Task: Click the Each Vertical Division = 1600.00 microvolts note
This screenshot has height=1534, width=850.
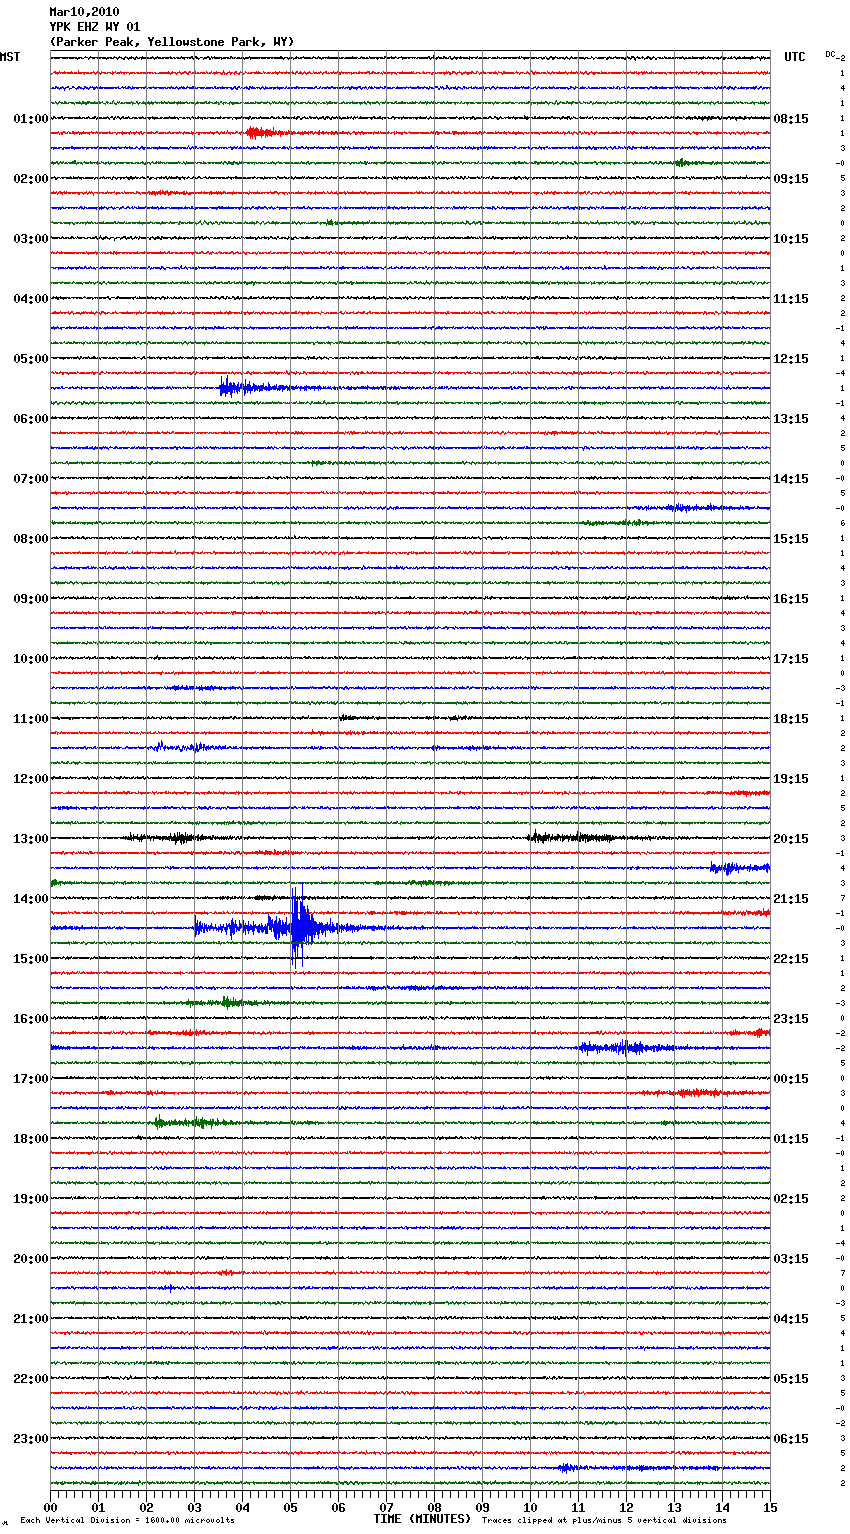Action: [128, 1520]
